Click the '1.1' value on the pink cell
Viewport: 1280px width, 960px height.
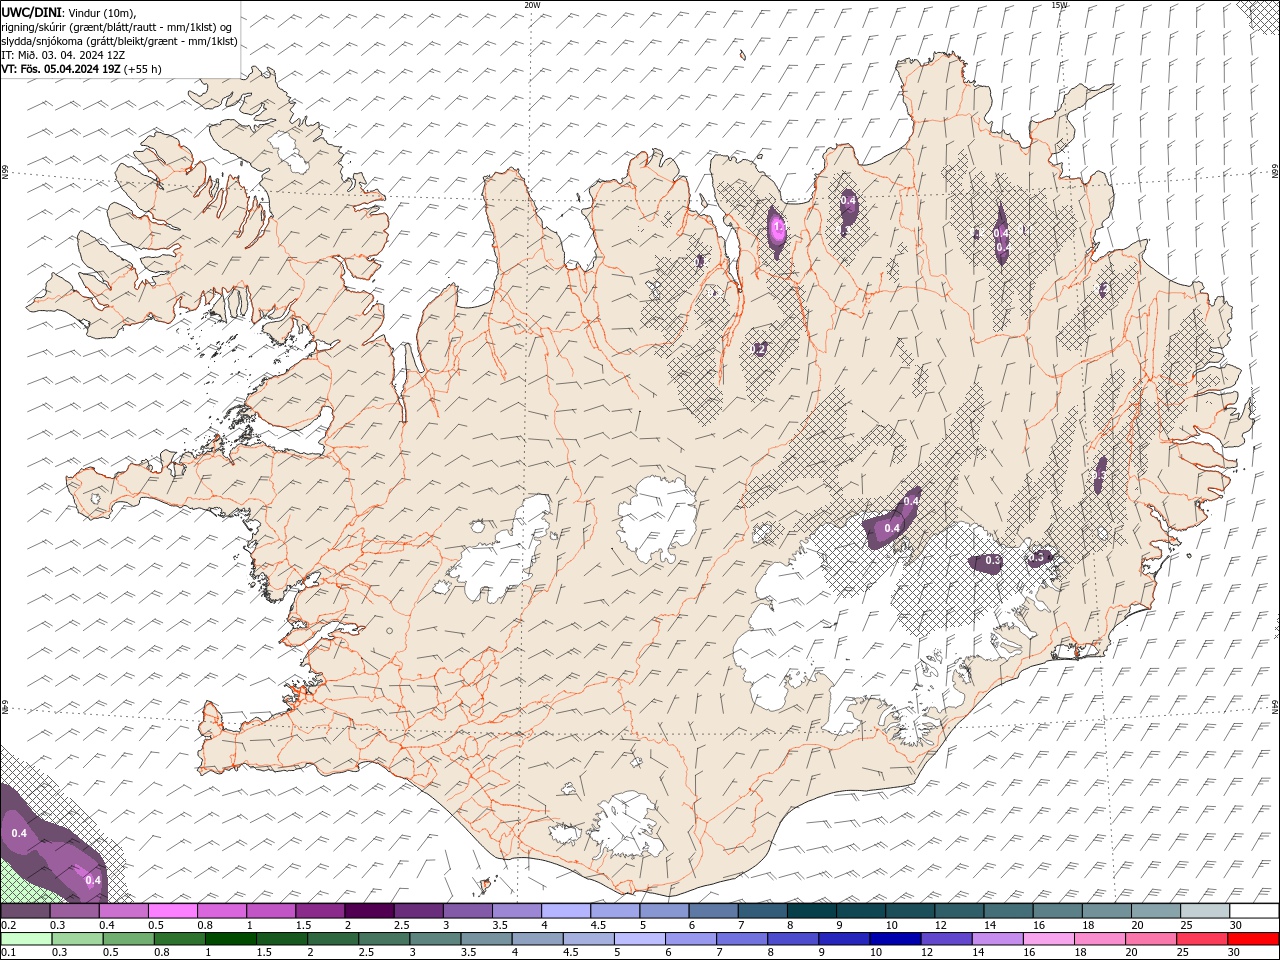778,229
